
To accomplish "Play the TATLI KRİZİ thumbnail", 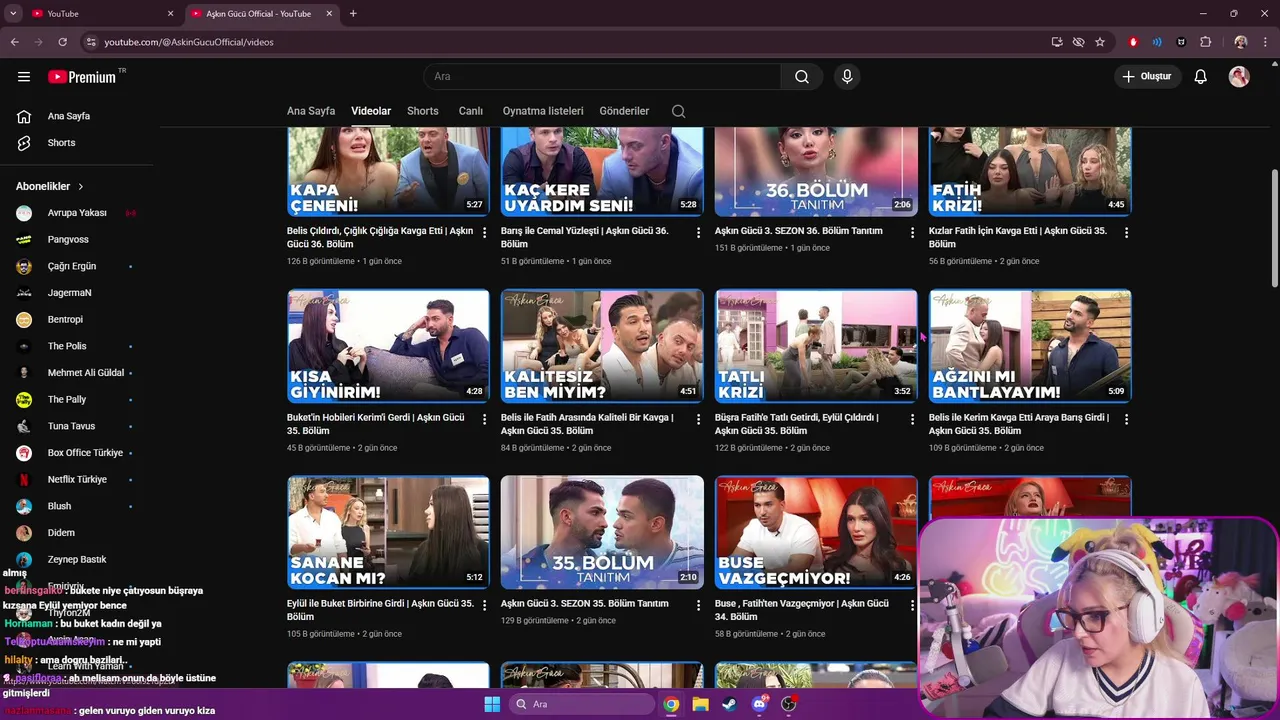I will (816, 346).
